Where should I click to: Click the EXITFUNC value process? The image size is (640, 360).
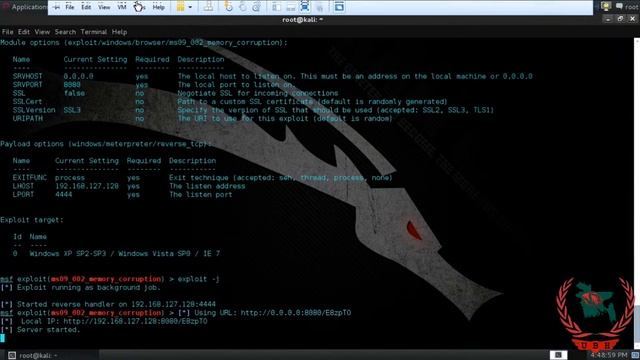coord(70,178)
